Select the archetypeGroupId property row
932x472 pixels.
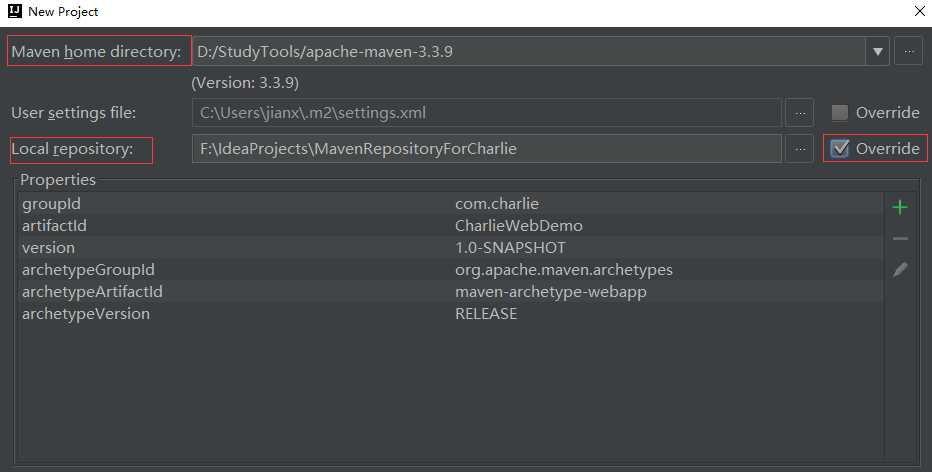(x=451, y=270)
